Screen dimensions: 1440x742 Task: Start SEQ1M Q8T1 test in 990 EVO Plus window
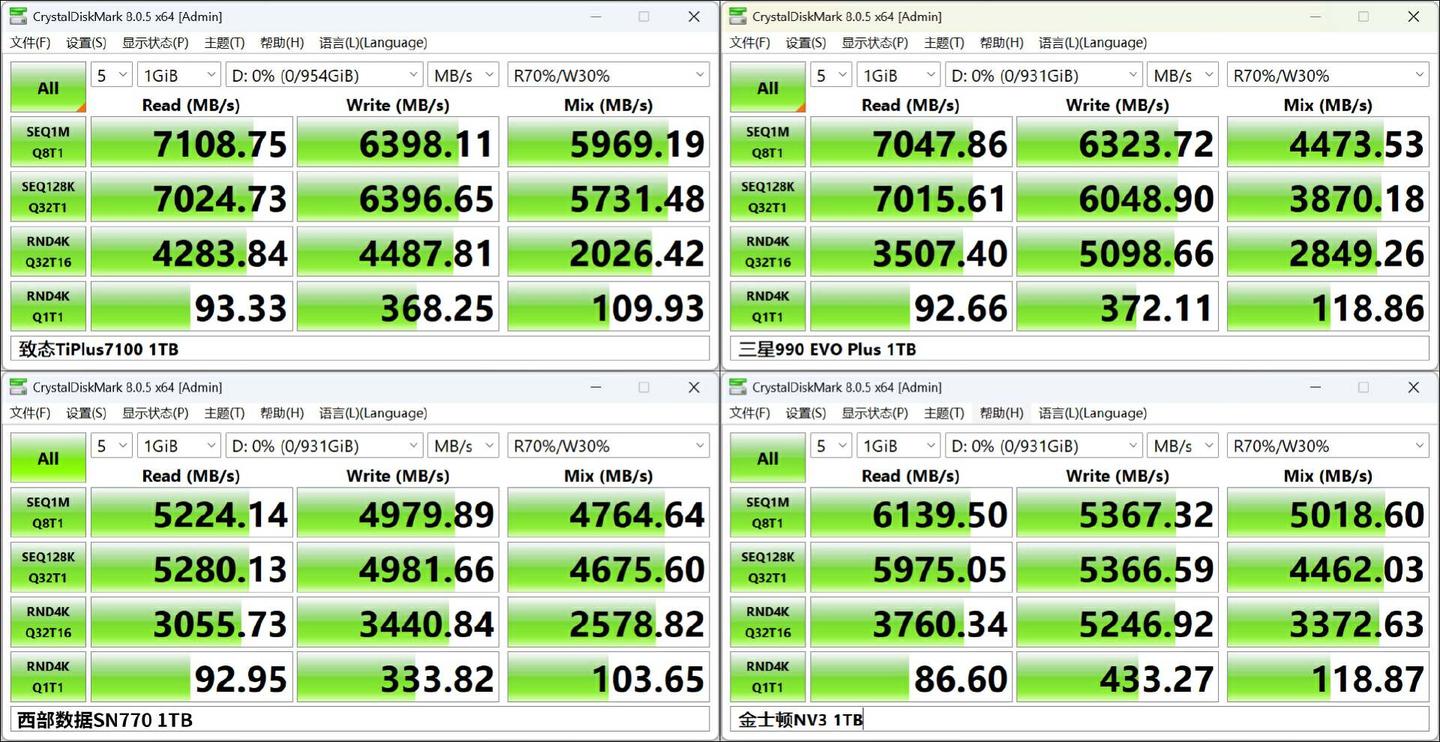click(x=767, y=143)
